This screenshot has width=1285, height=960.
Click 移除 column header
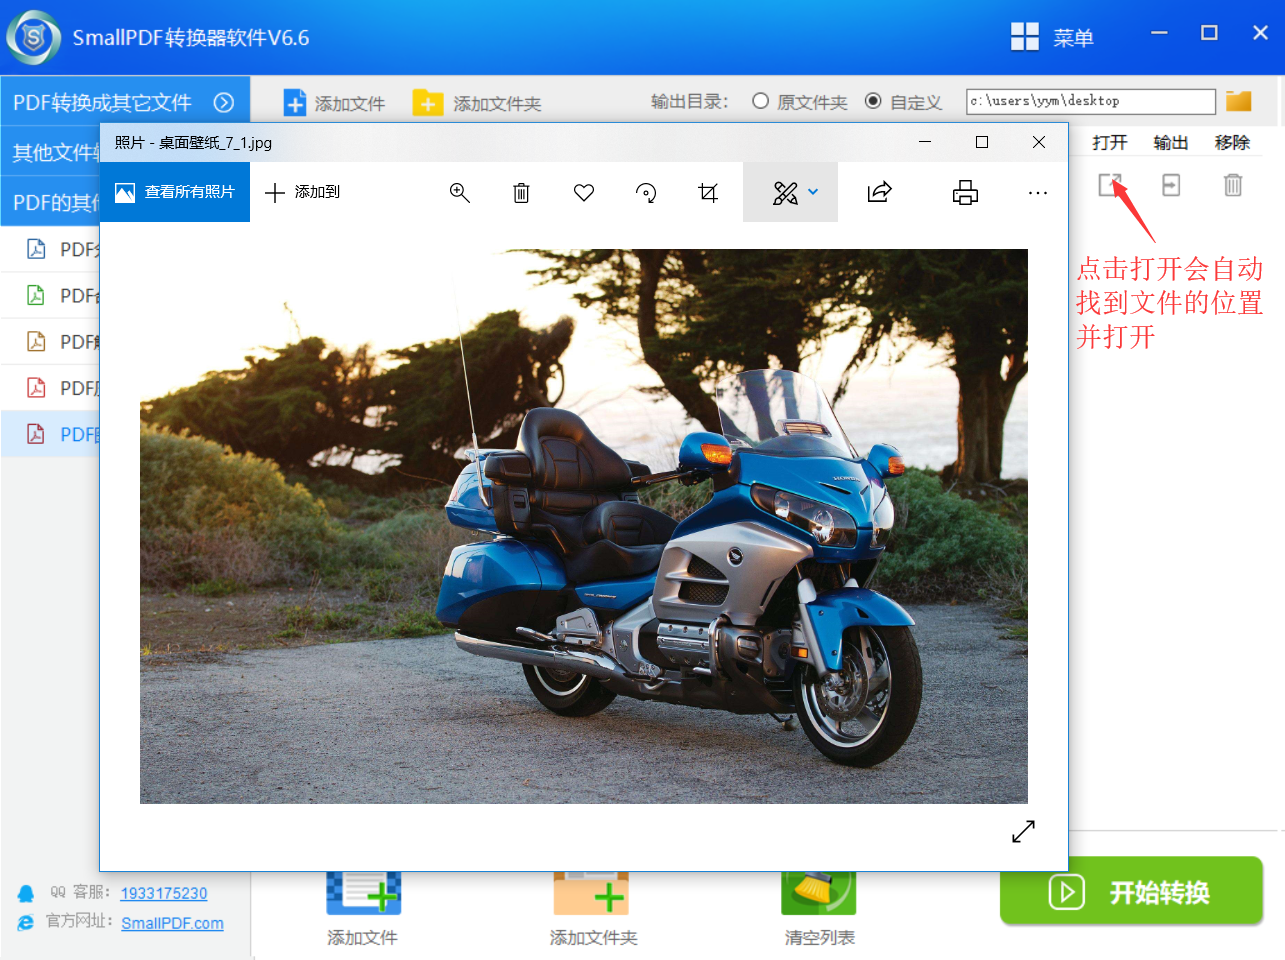1233,142
